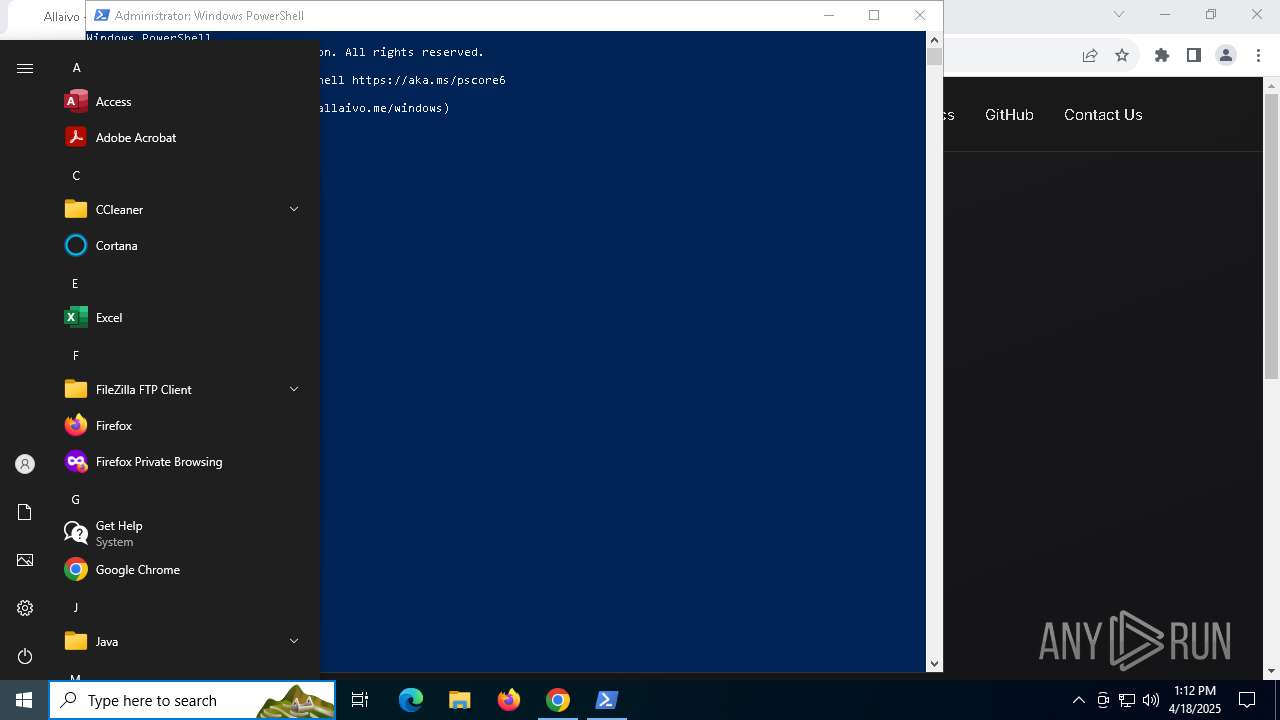Open Cortana from the app list

tap(185, 245)
